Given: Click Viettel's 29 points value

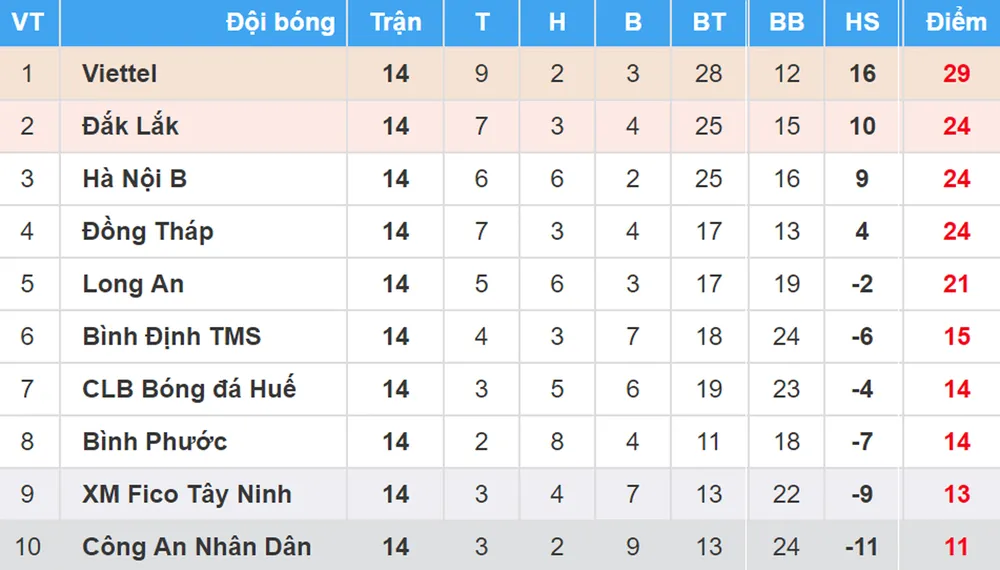Looking at the screenshot, I should click(x=957, y=74).
